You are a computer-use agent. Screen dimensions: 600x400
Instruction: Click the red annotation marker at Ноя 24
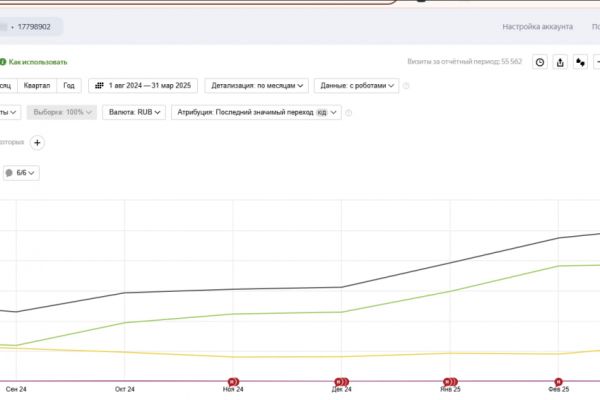coord(234,381)
